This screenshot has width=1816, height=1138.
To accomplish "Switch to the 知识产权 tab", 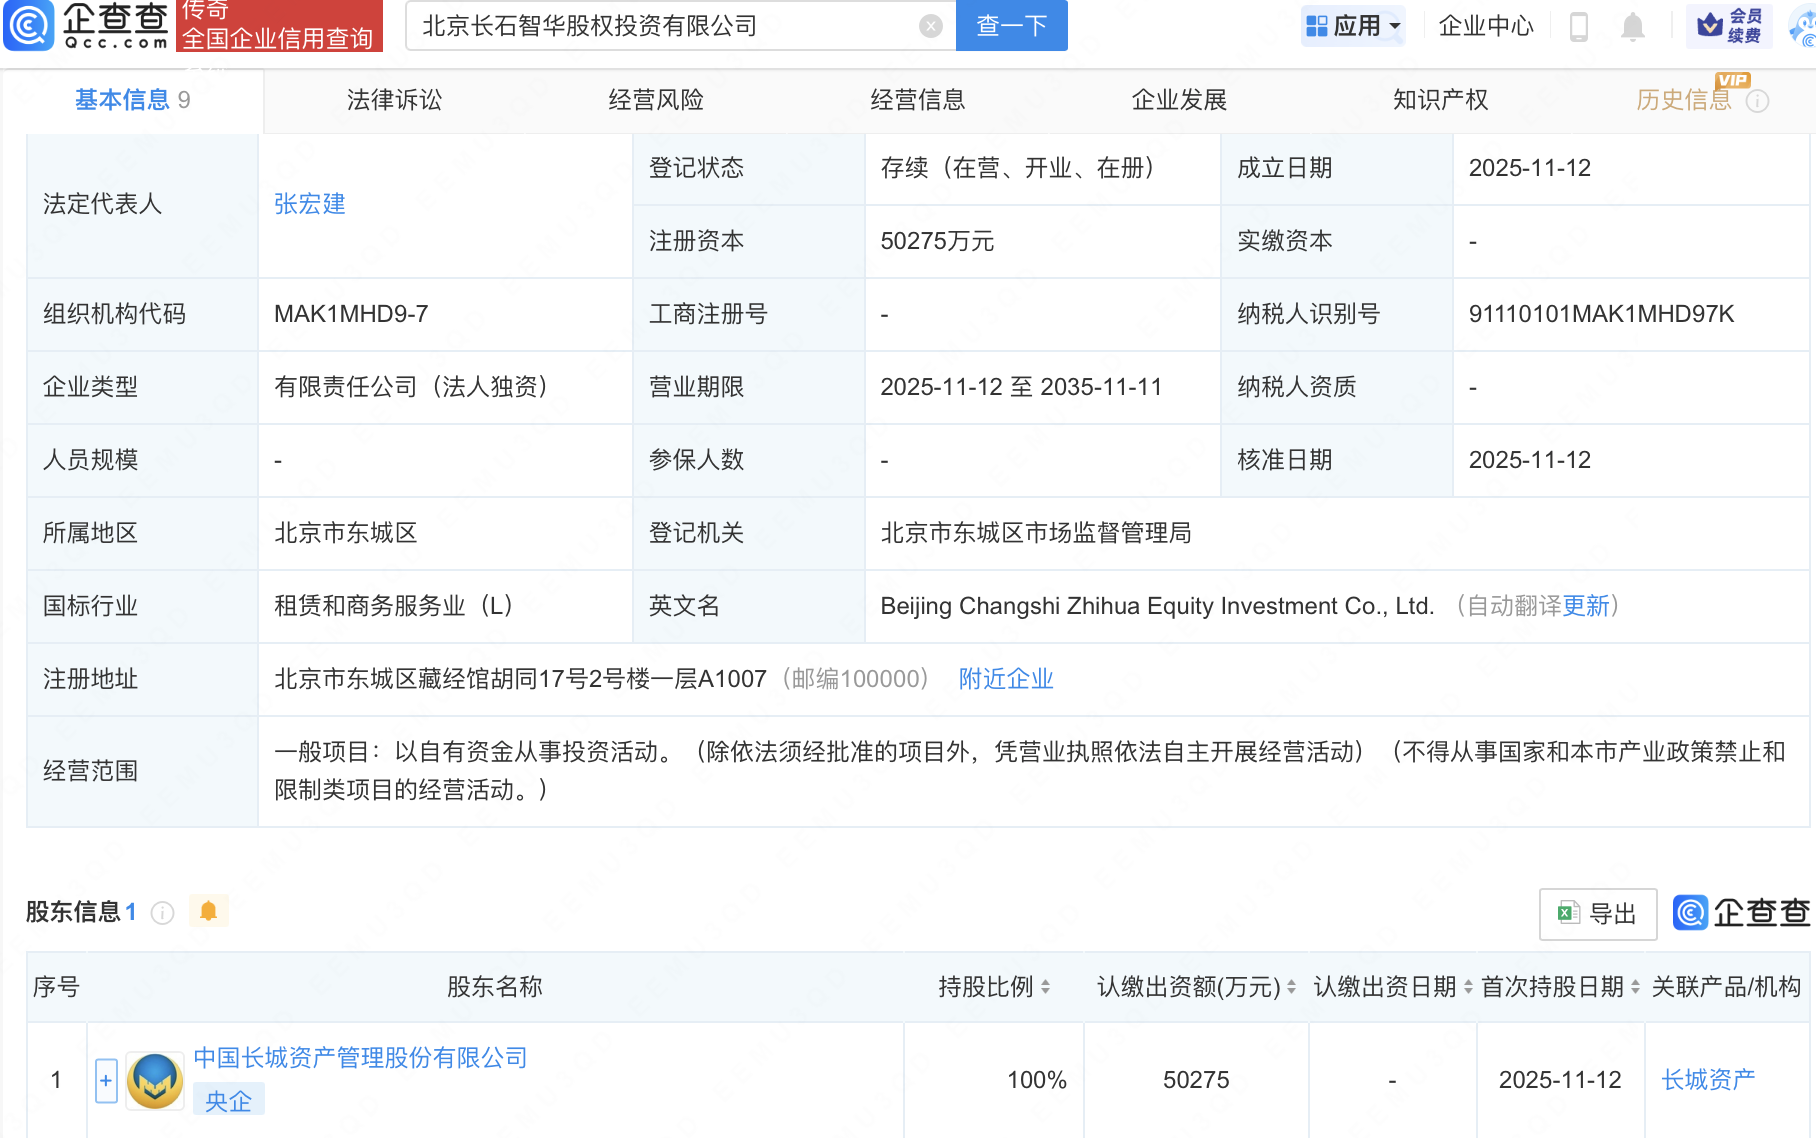I will tap(1440, 100).
